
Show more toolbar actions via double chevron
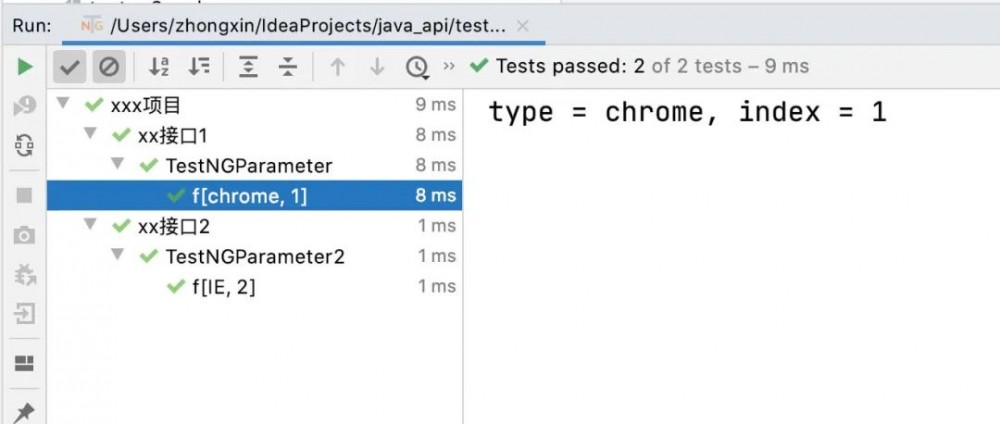(449, 67)
